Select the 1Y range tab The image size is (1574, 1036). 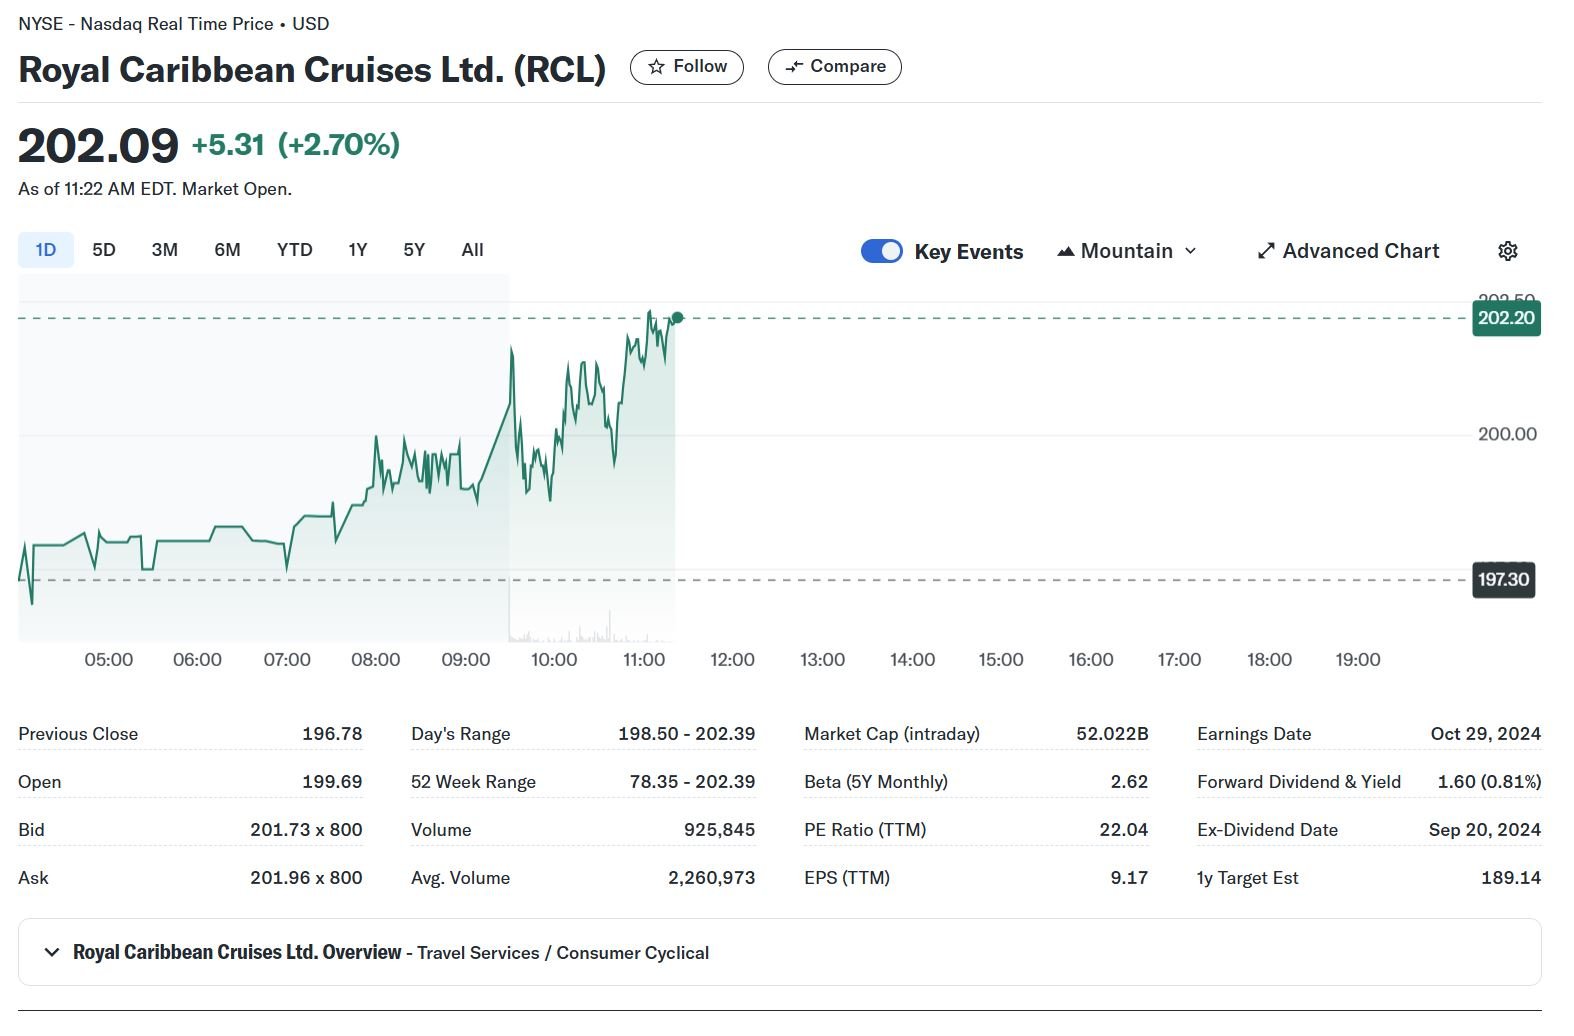coord(358,250)
